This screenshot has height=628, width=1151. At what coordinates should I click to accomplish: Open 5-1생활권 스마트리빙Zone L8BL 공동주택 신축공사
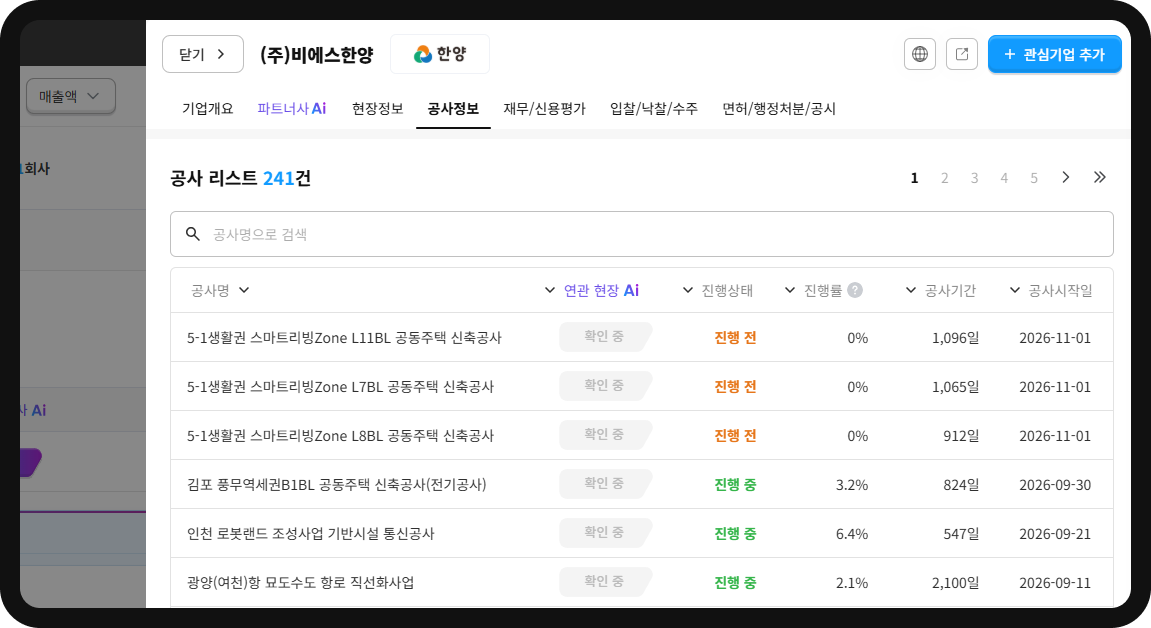pyautogui.click(x=341, y=436)
